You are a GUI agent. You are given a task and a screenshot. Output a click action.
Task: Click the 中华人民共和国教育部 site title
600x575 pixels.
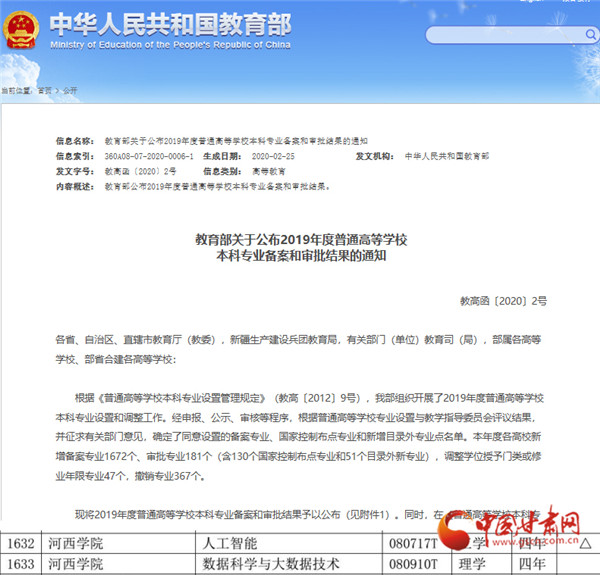[x=170, y=24]
